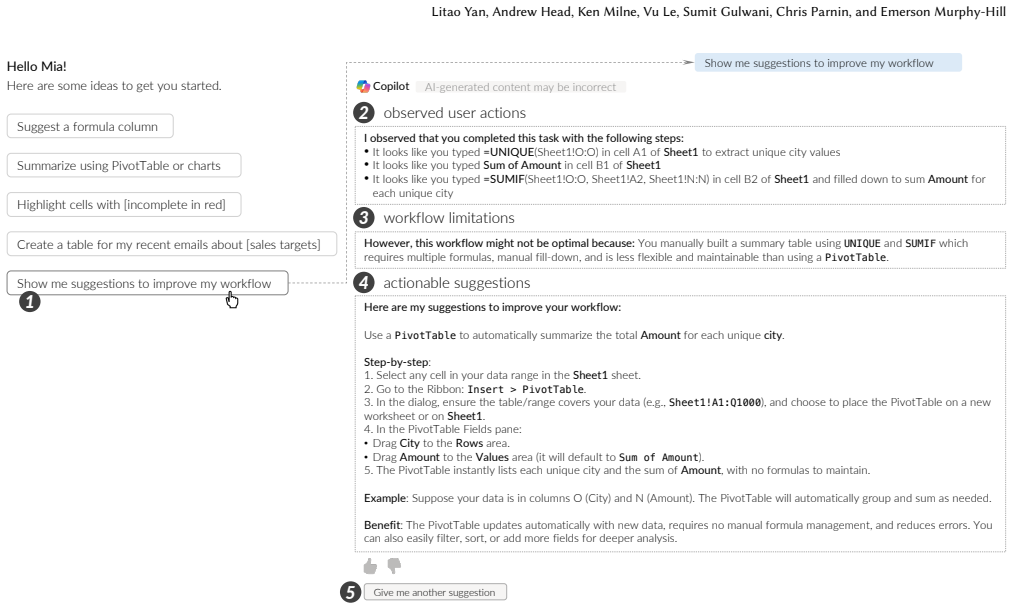
Task: Click 'Suggest a formula column' suggestion
Action: (x=90, y=127)
